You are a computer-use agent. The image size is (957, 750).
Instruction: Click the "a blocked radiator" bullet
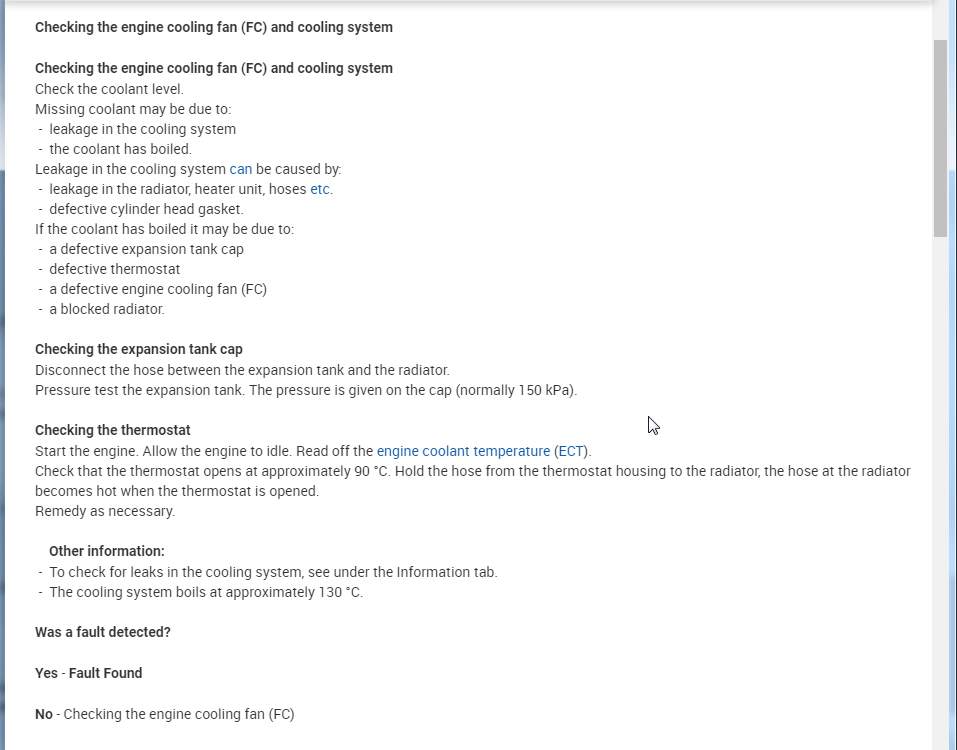107,309
